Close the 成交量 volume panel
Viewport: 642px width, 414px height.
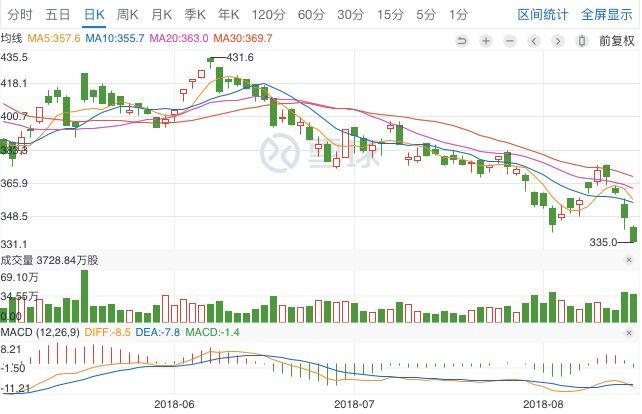coord(629,260)
